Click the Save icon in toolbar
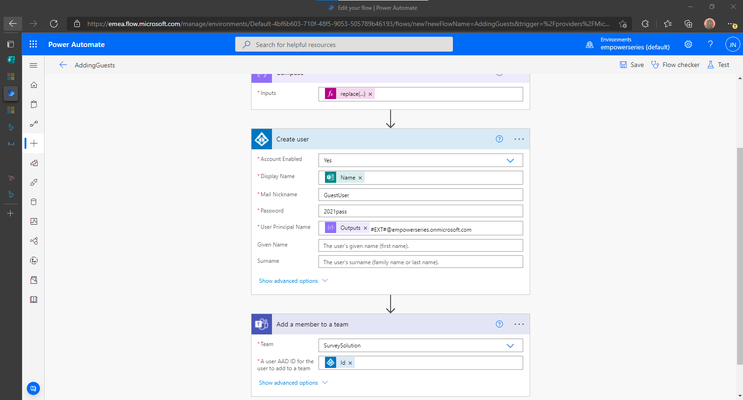743x400 pixels. coord(623,65)
